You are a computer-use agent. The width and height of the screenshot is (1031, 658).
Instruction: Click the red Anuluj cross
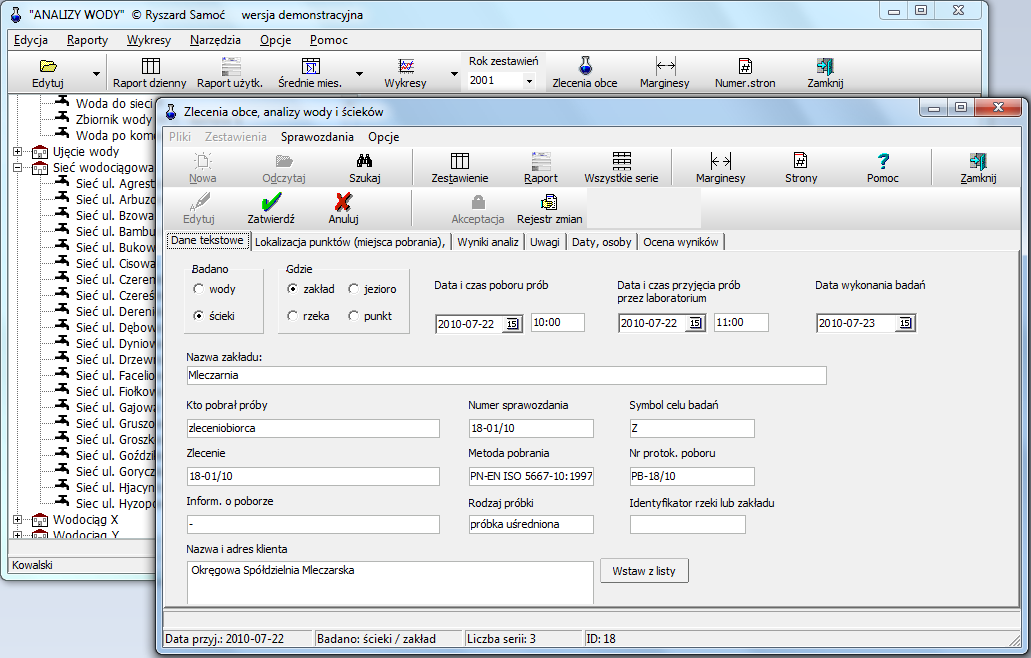click(x=343, y=202)
